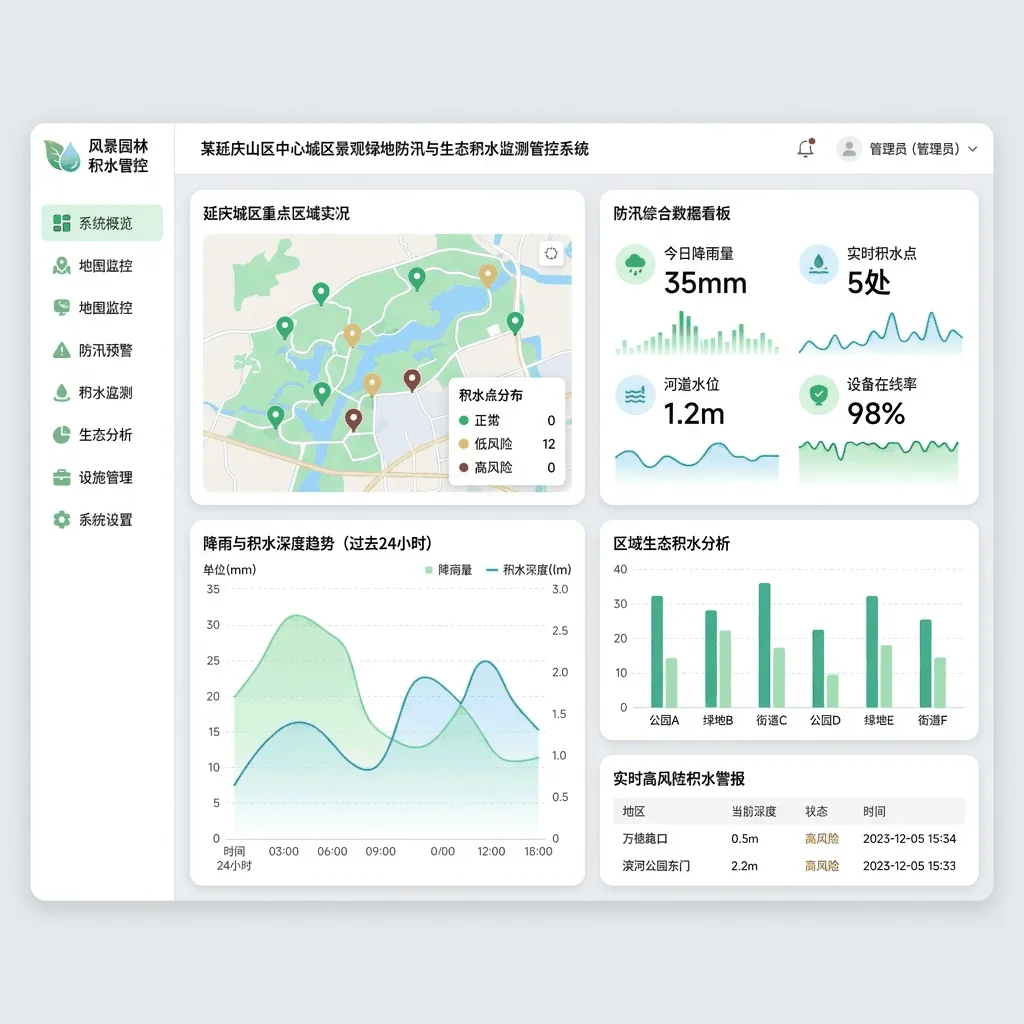Click the 滨河公园东门 alarm row name
The width and height of the screenshot is (1024, 1024).
656,866
